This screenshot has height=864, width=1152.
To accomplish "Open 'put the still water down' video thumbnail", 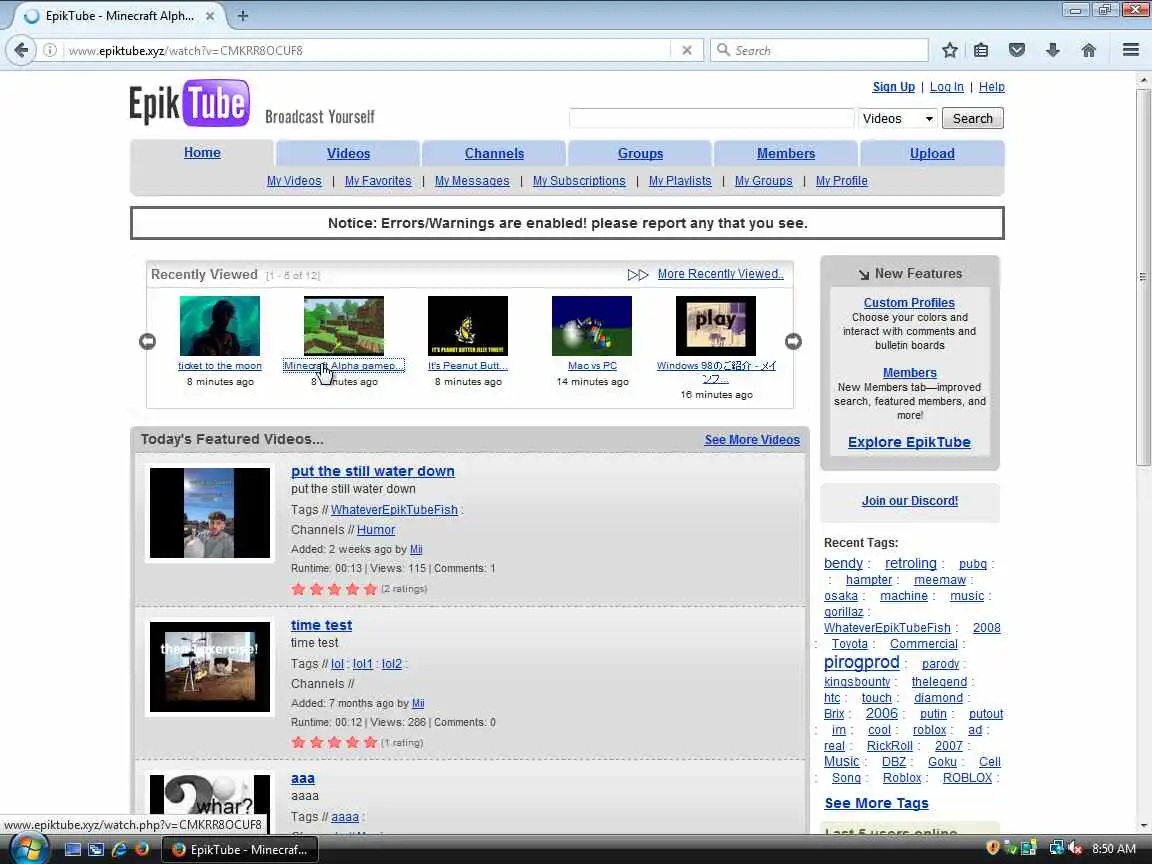I will tap(210, 513).
